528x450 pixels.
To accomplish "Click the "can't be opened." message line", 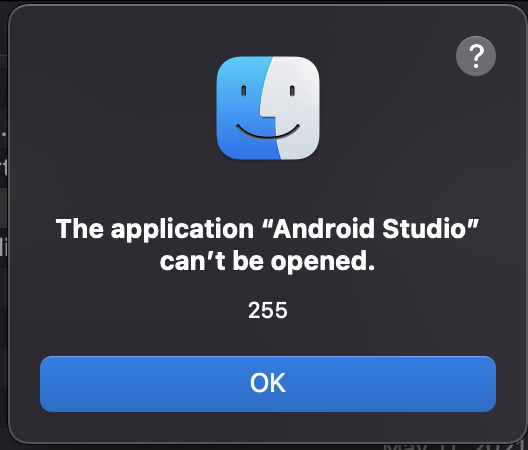I will (267, 261).
